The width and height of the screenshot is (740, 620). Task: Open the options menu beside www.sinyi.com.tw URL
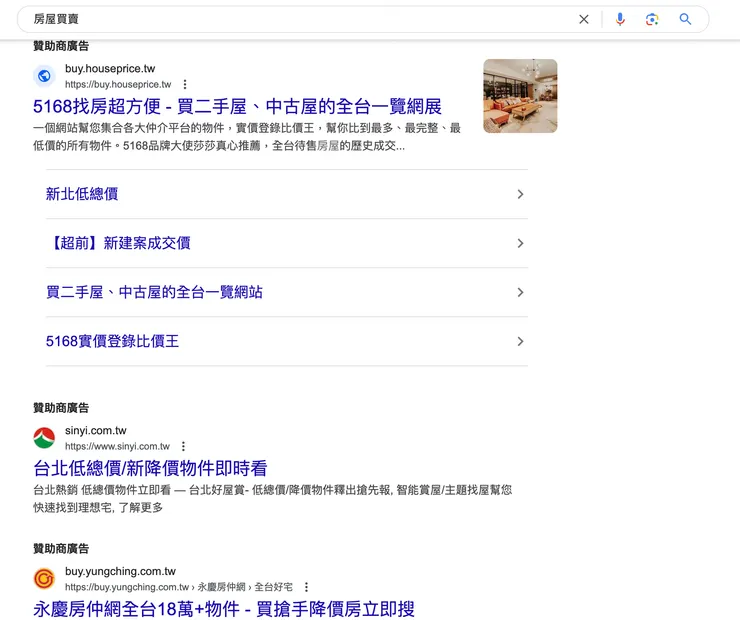tap(183, 446)
